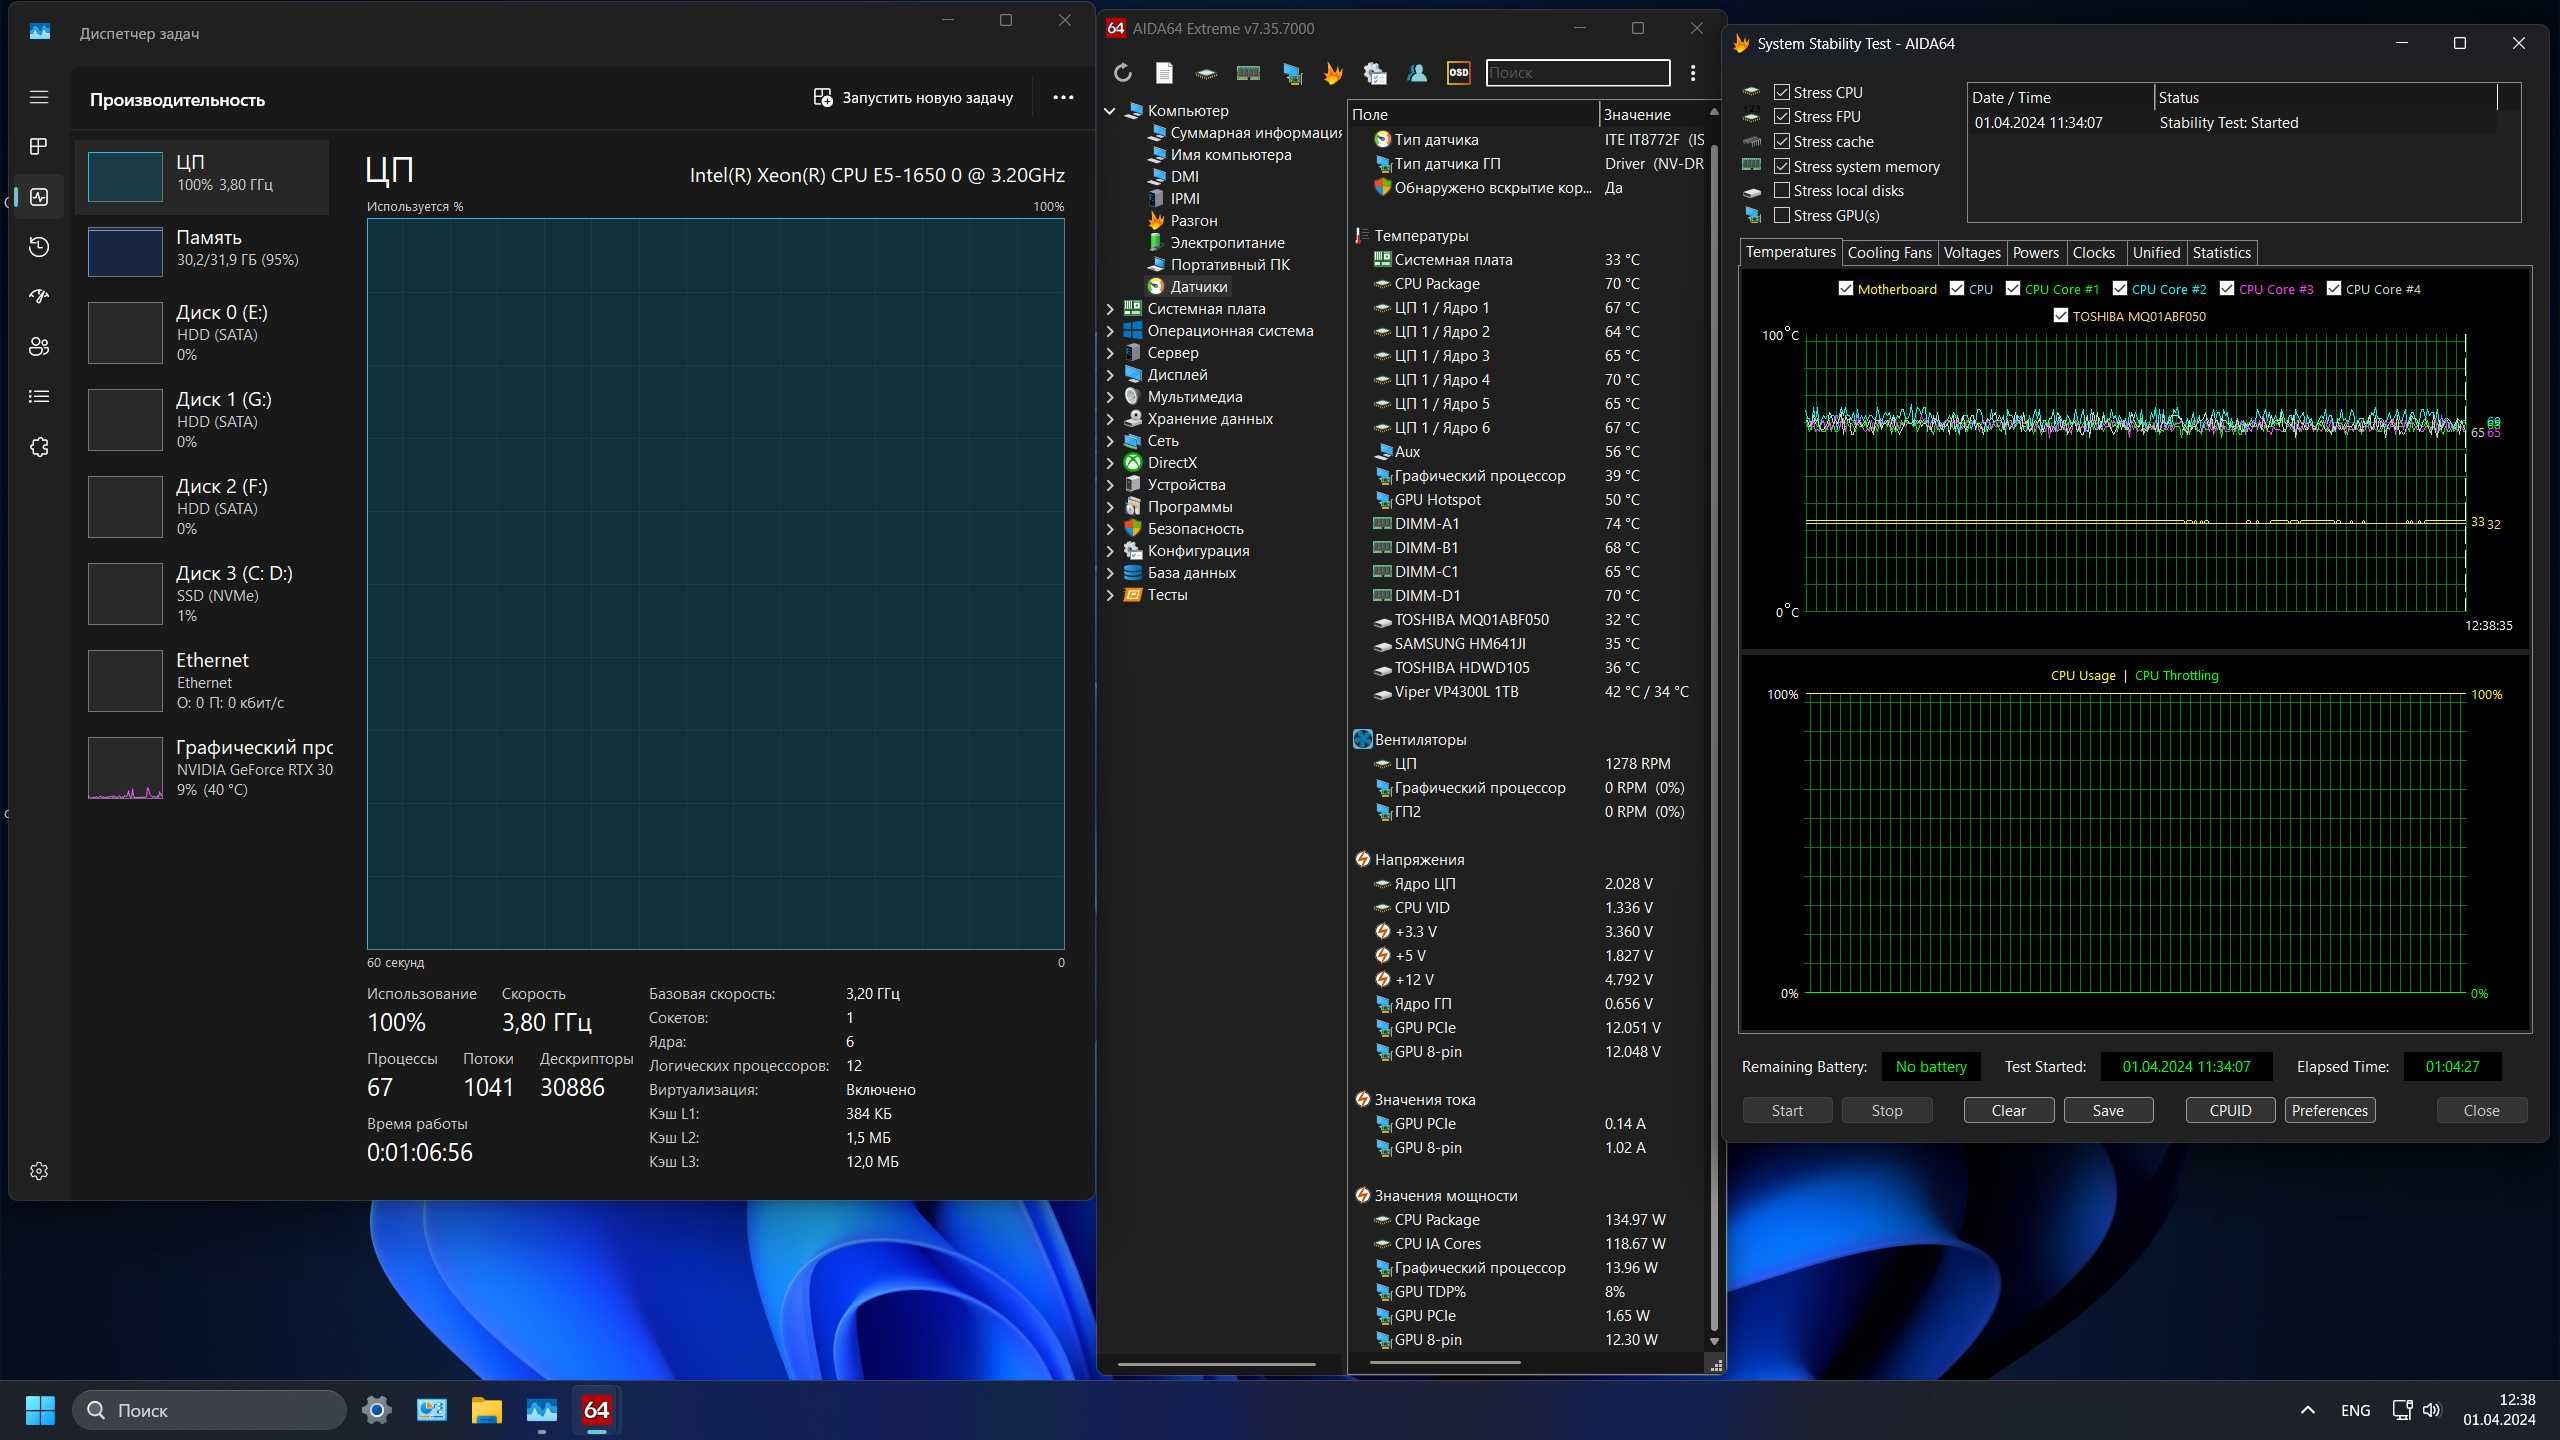Uncheck CPU Core #1 graph checkbox
The image size is (2560, 1440).
(2013, 289)
